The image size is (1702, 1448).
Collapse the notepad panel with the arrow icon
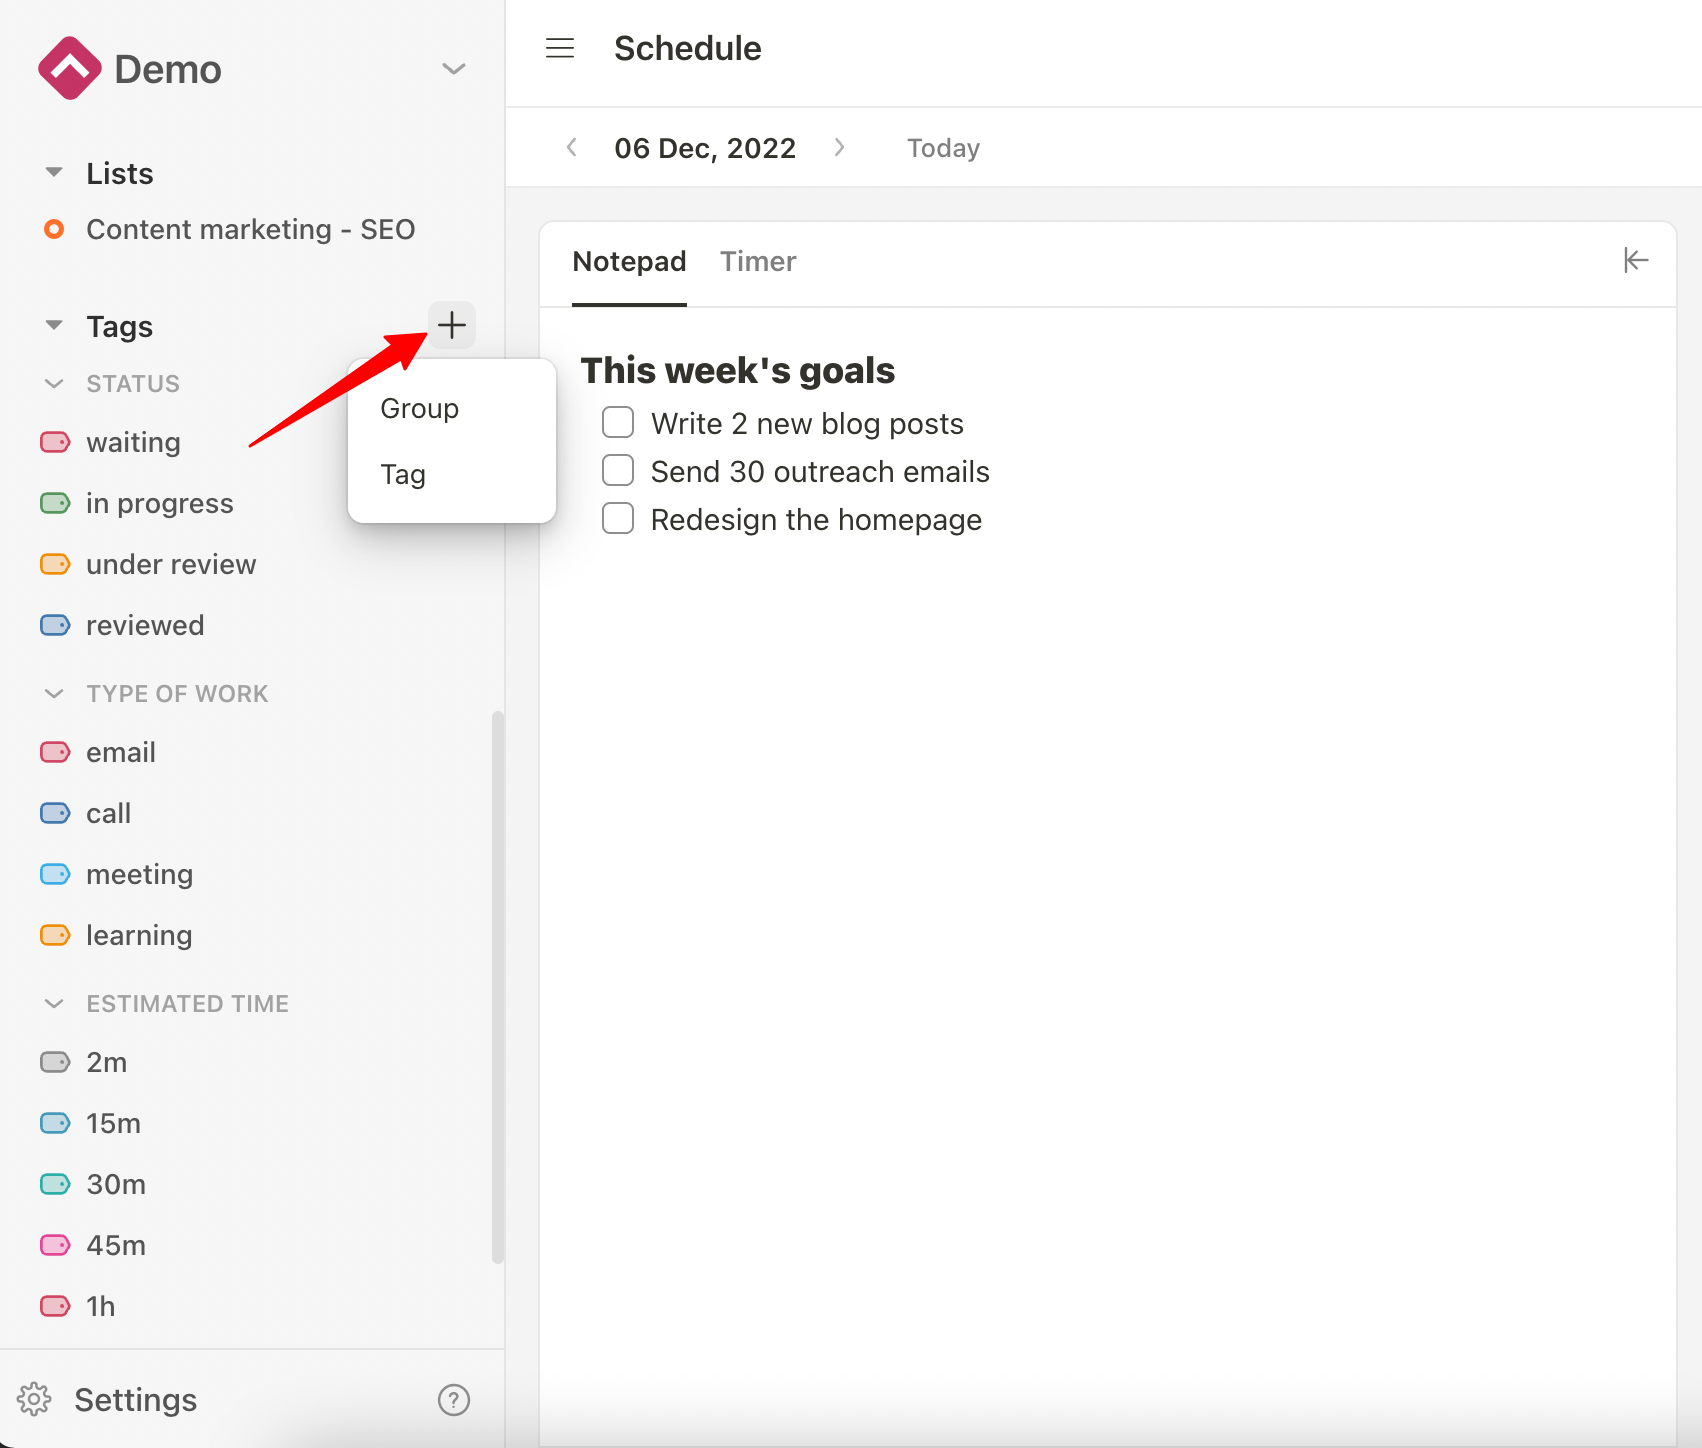tap(1636, 260)
